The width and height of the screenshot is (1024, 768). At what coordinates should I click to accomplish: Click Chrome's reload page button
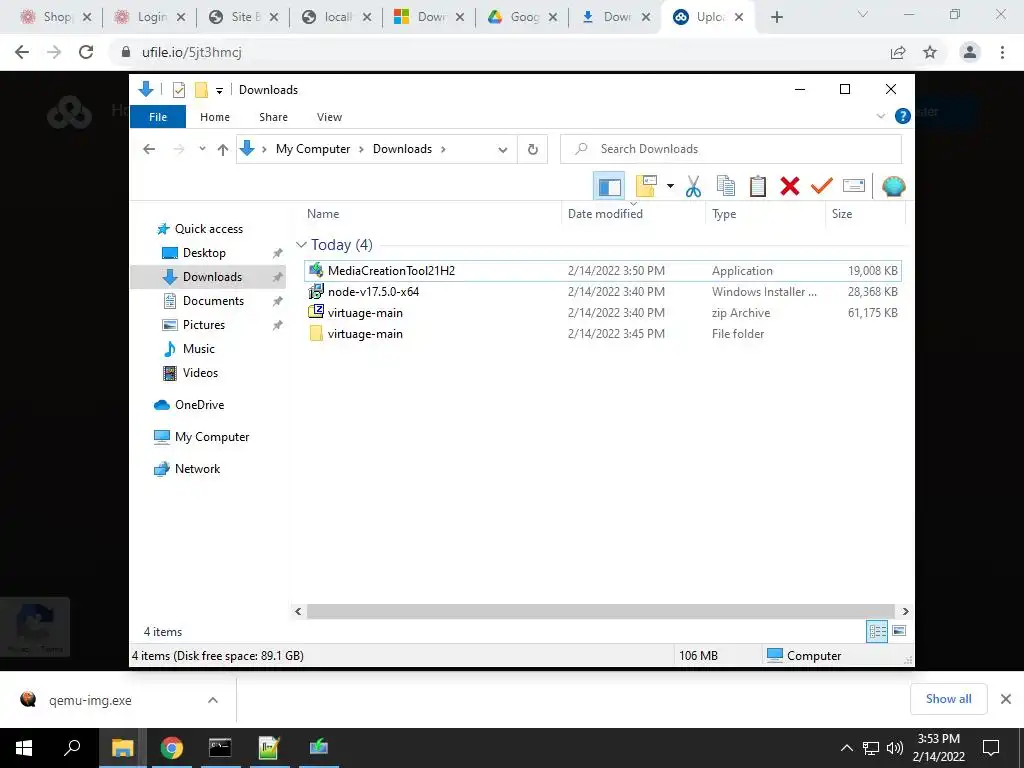tap(86, 52)
